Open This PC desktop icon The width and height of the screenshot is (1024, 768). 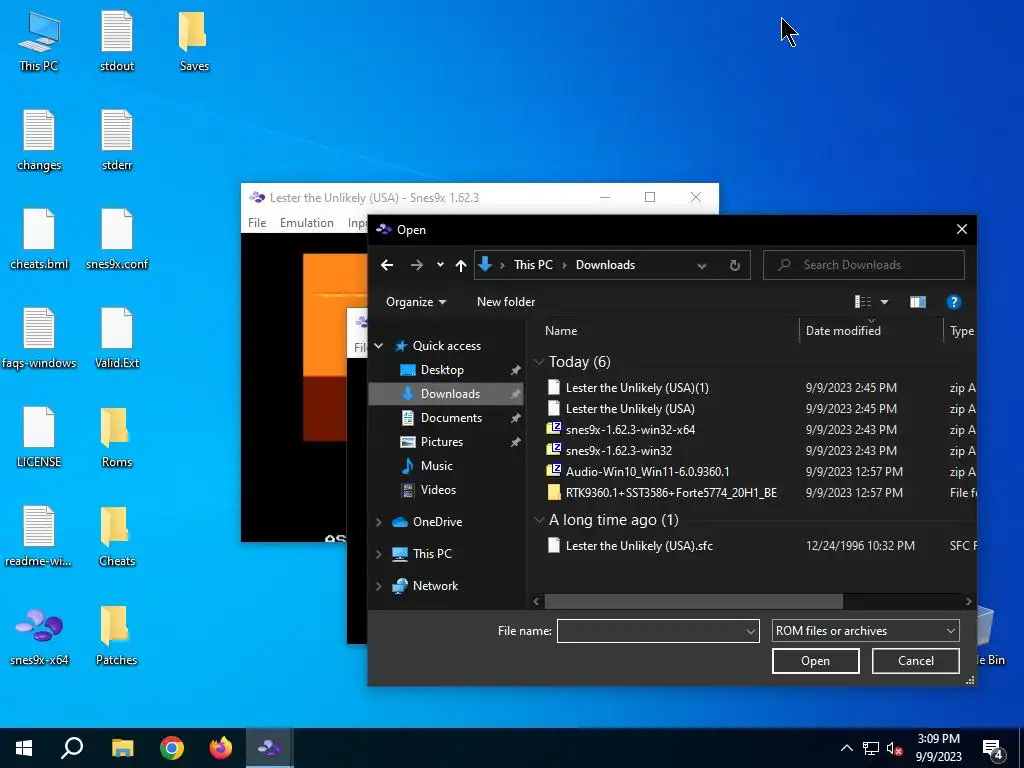click(x=39, y=40)
